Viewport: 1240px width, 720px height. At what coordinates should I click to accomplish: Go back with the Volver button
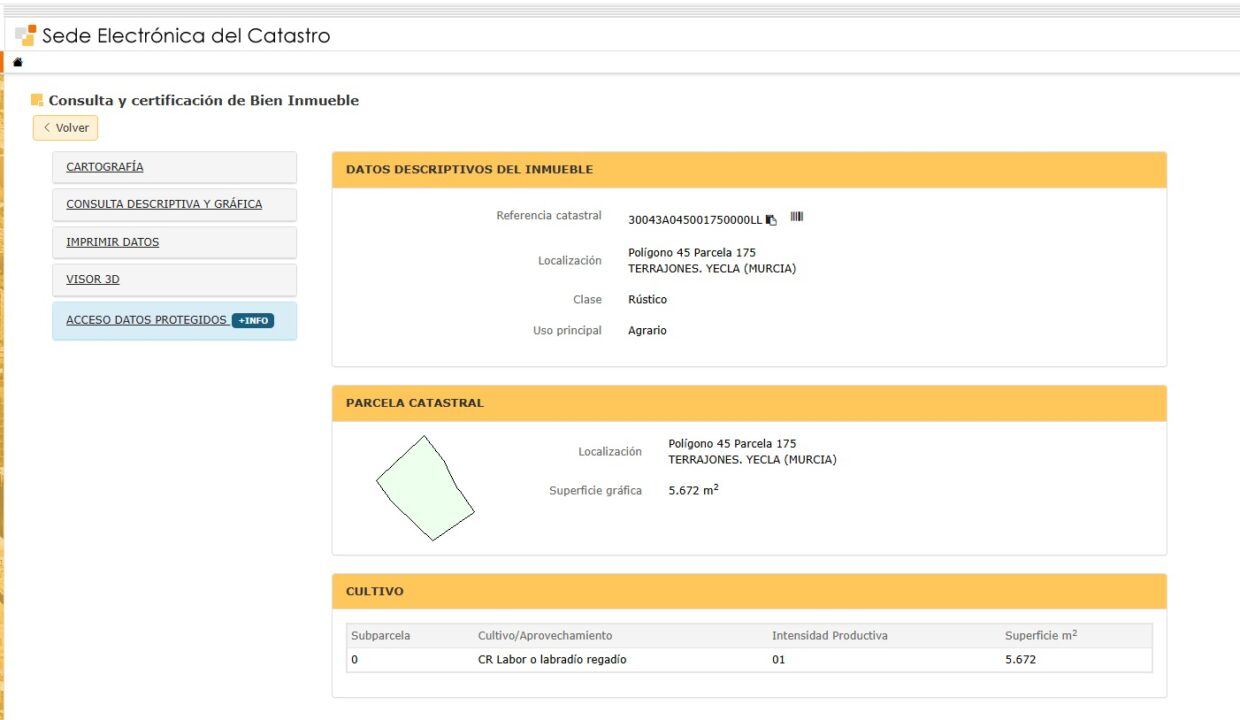tap(66, 128)
